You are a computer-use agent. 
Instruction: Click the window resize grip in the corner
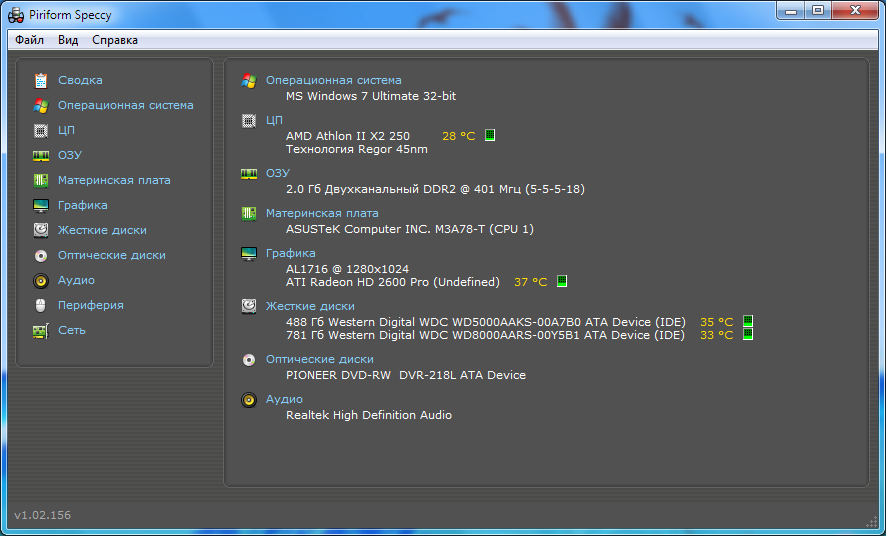point(871,522)
